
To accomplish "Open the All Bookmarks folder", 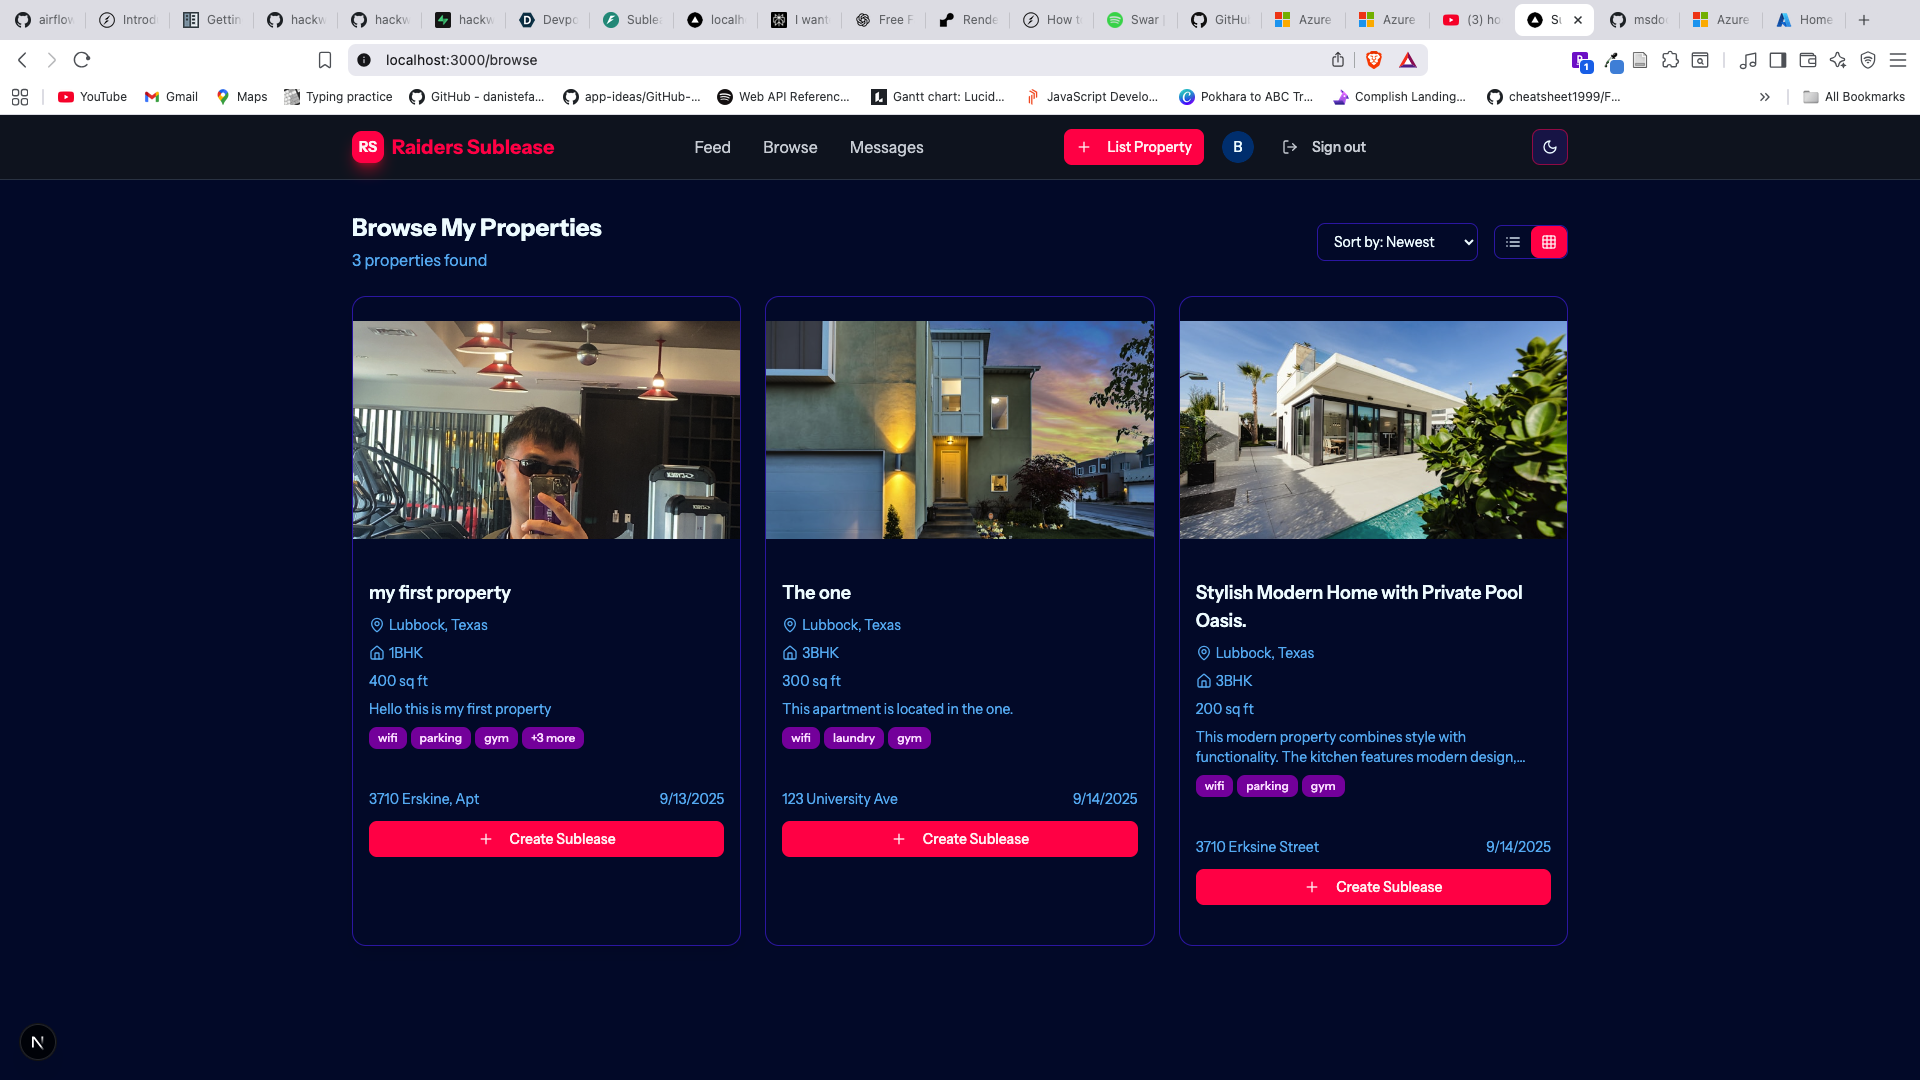I will pyautogui.click(x=1853, y=97).
